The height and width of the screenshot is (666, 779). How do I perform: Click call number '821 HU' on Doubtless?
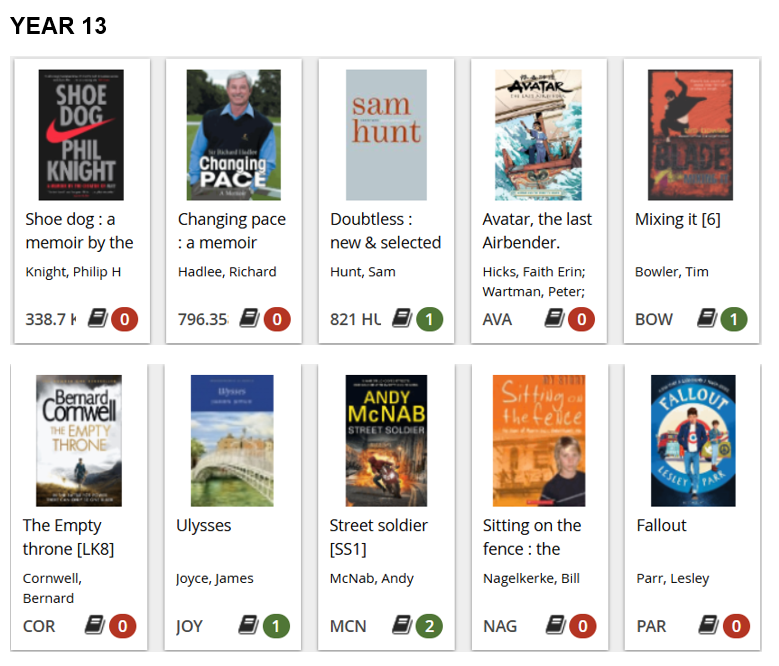(355, 319)
